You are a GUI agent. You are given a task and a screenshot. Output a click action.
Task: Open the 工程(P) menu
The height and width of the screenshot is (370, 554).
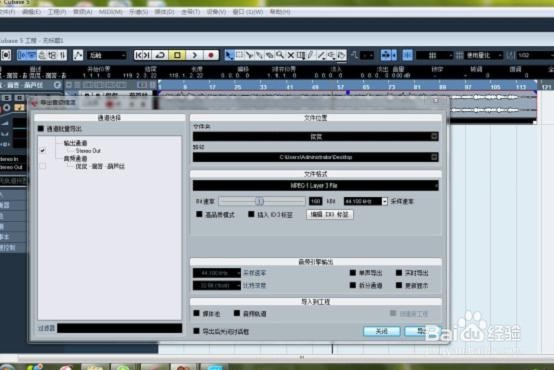coord(57,12)
